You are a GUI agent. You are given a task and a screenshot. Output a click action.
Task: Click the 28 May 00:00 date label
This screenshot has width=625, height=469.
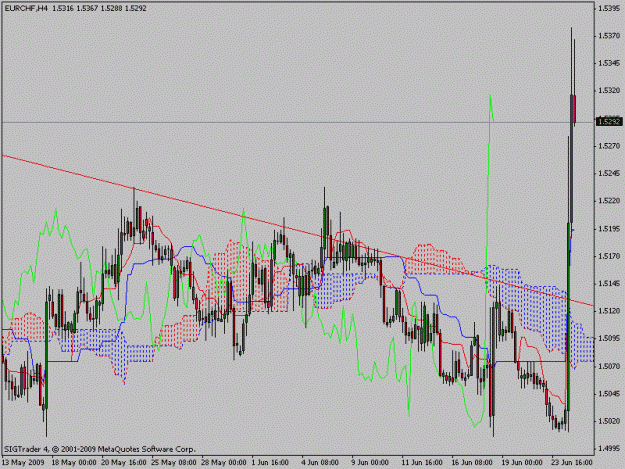tap(224, 463)
